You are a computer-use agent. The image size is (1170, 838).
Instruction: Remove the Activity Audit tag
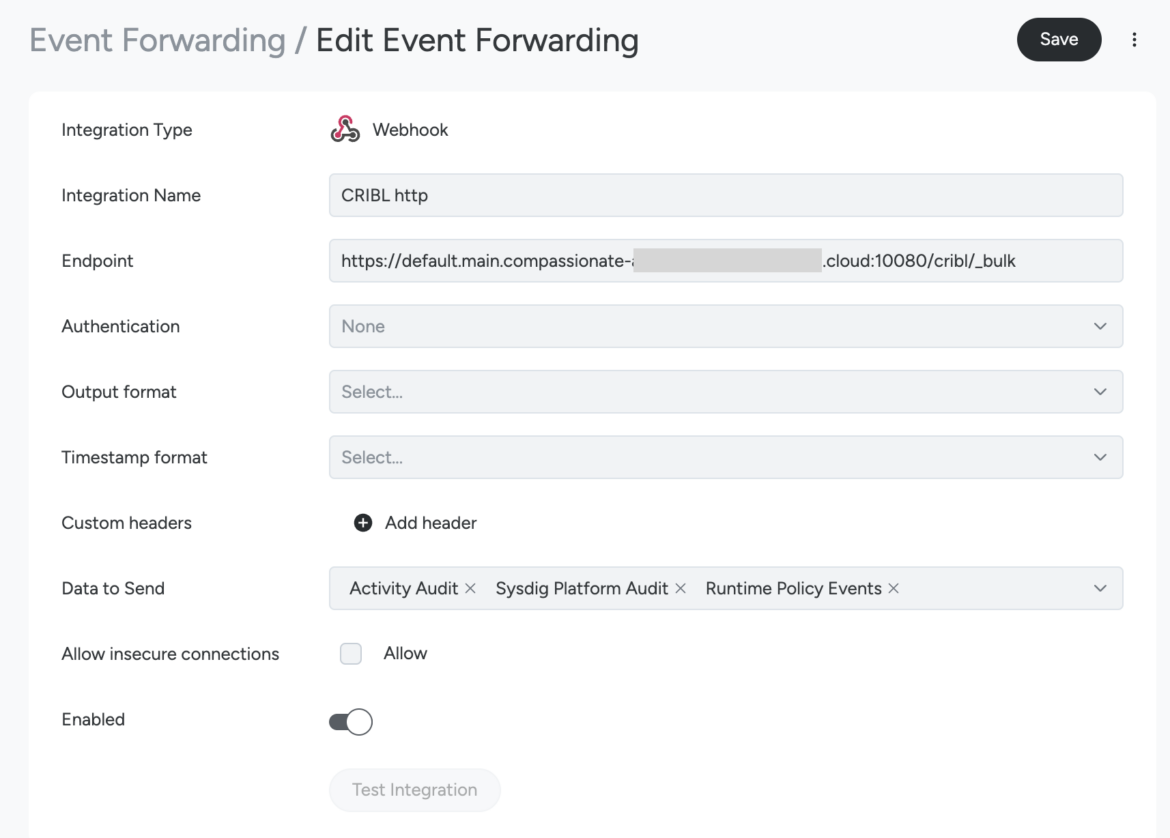(x=470, y=589)
